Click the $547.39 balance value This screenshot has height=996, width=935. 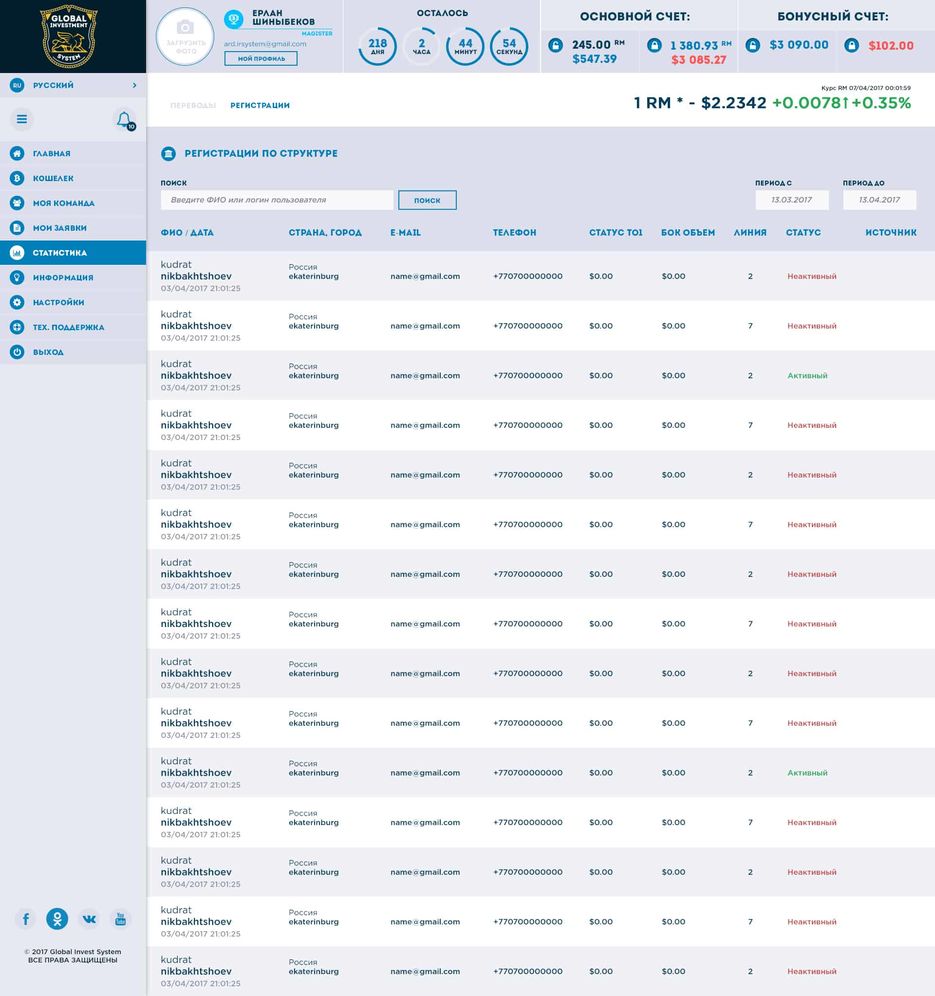point(594,59)
